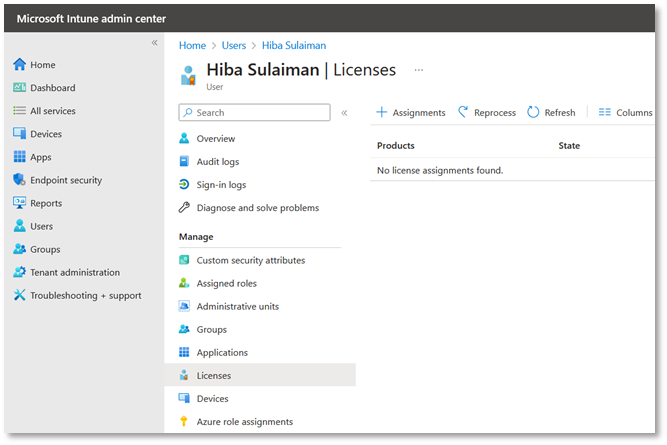Viewport: 667px width, 445px height.
Task: Open Reports in the left sidebar
Action: click(45, 203)
